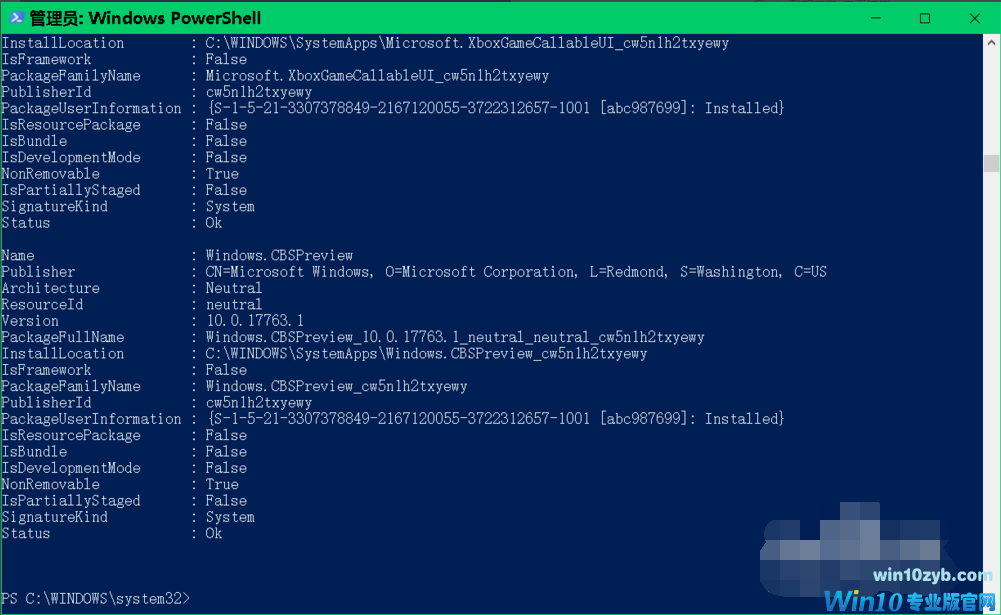Click the PowerShell icon in title bar
Viewport: 1001px width, 615px height.
(x=15, y=18)
